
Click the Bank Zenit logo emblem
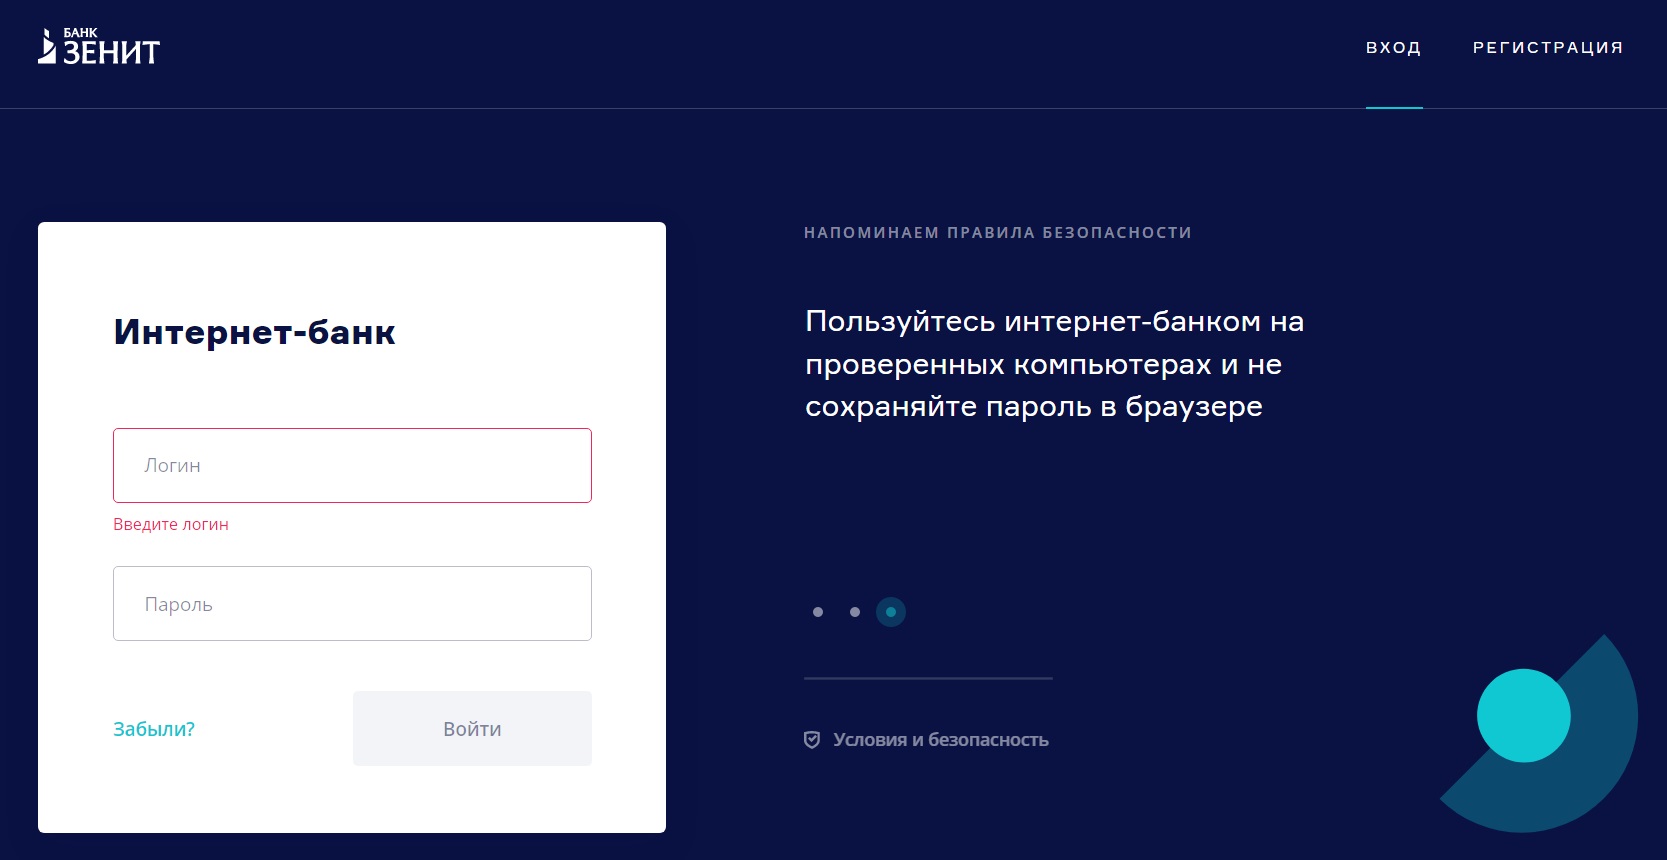coord(46,47)
